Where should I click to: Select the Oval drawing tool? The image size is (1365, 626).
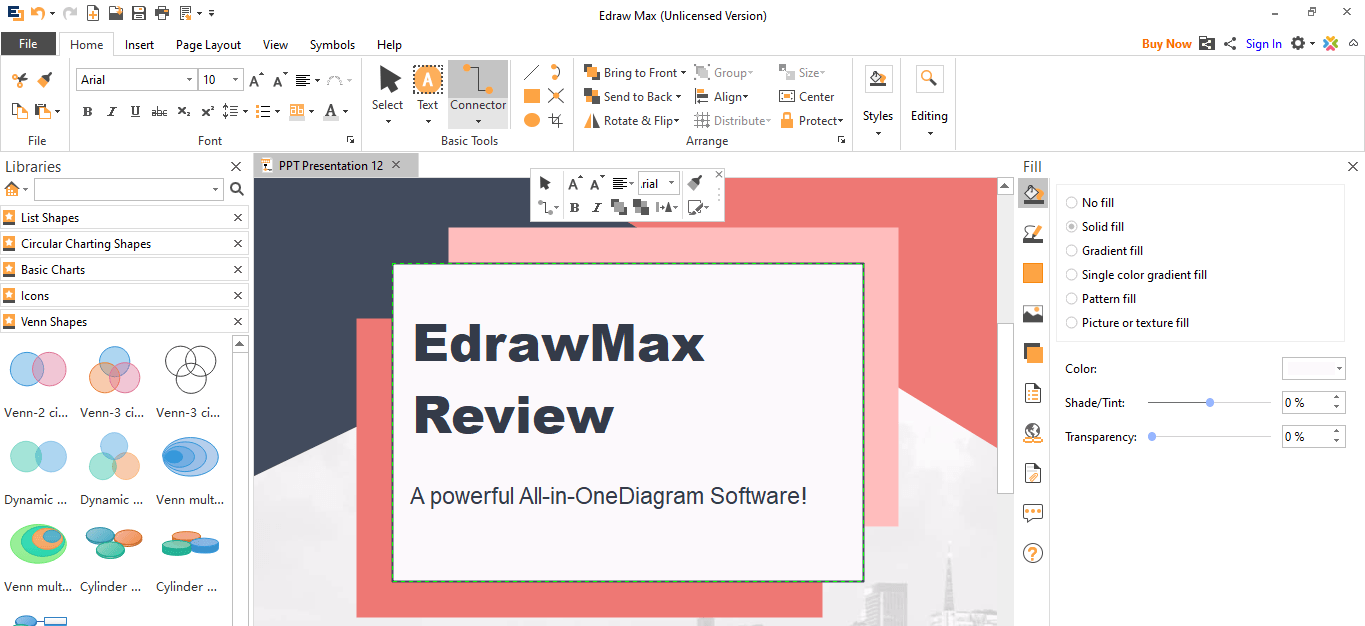[x=532, y=120]
